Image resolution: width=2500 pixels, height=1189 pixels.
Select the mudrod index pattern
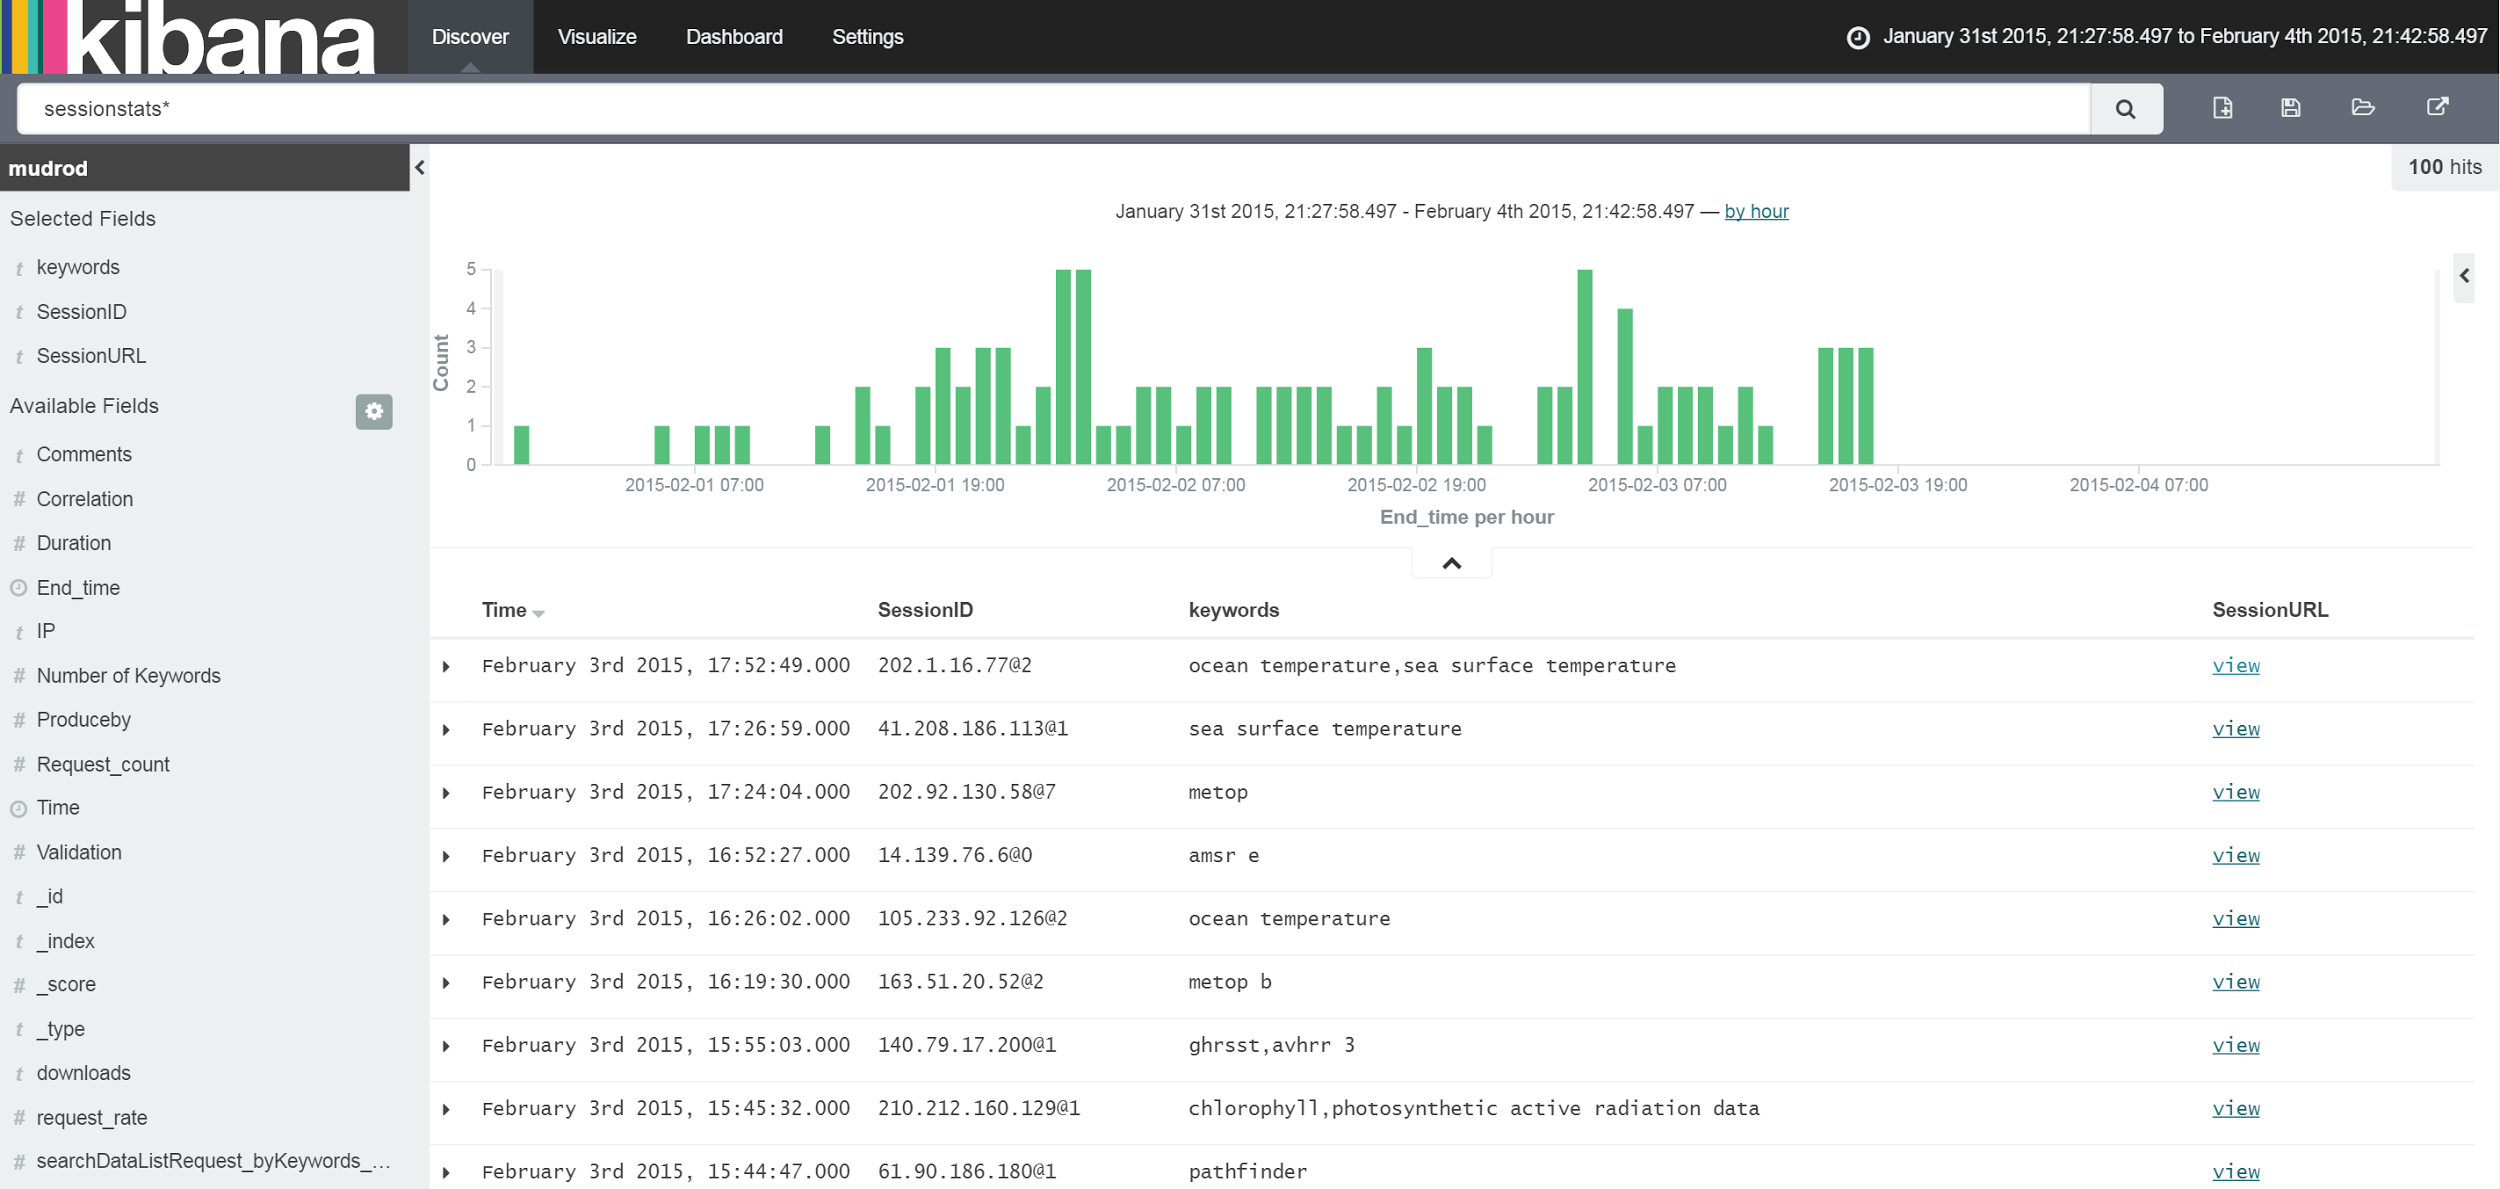pos(48,168)
